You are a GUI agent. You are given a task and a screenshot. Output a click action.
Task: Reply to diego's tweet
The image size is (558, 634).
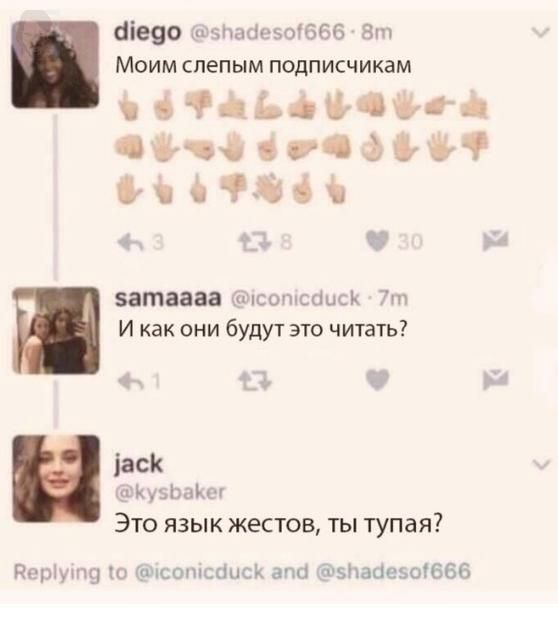click(129, 243)
